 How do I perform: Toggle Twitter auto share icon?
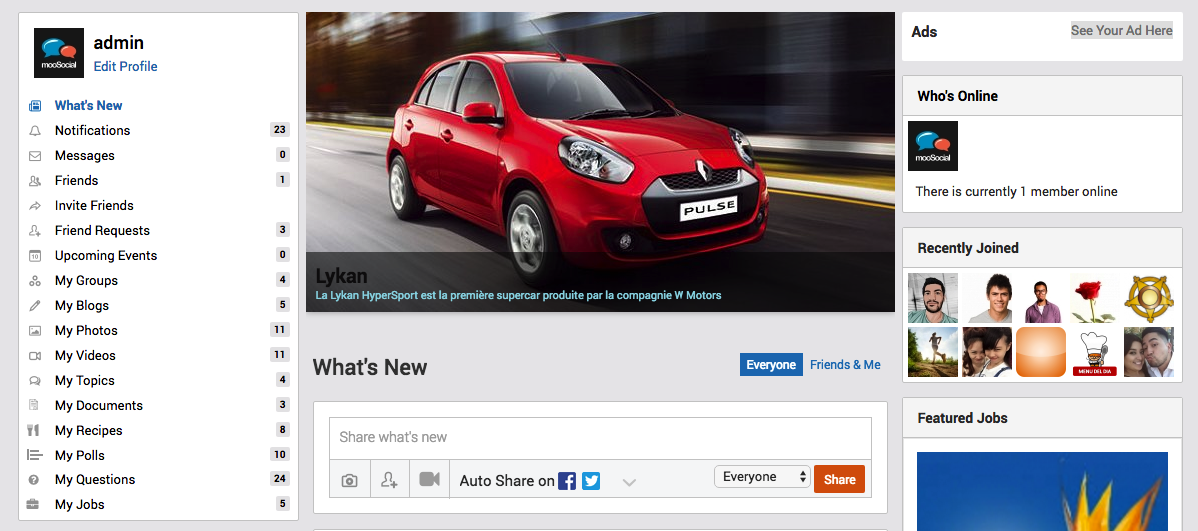pos(591,481)
